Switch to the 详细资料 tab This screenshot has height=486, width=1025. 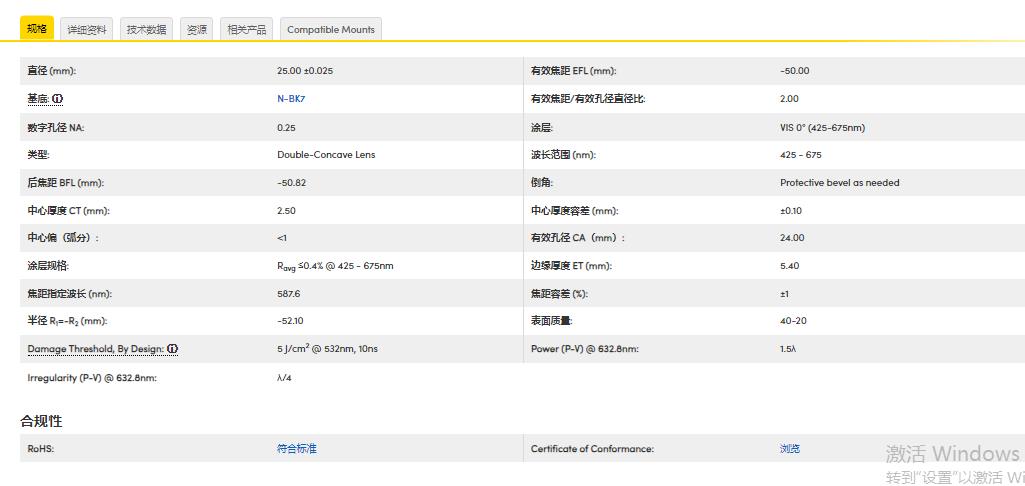[x=87, y=29]
